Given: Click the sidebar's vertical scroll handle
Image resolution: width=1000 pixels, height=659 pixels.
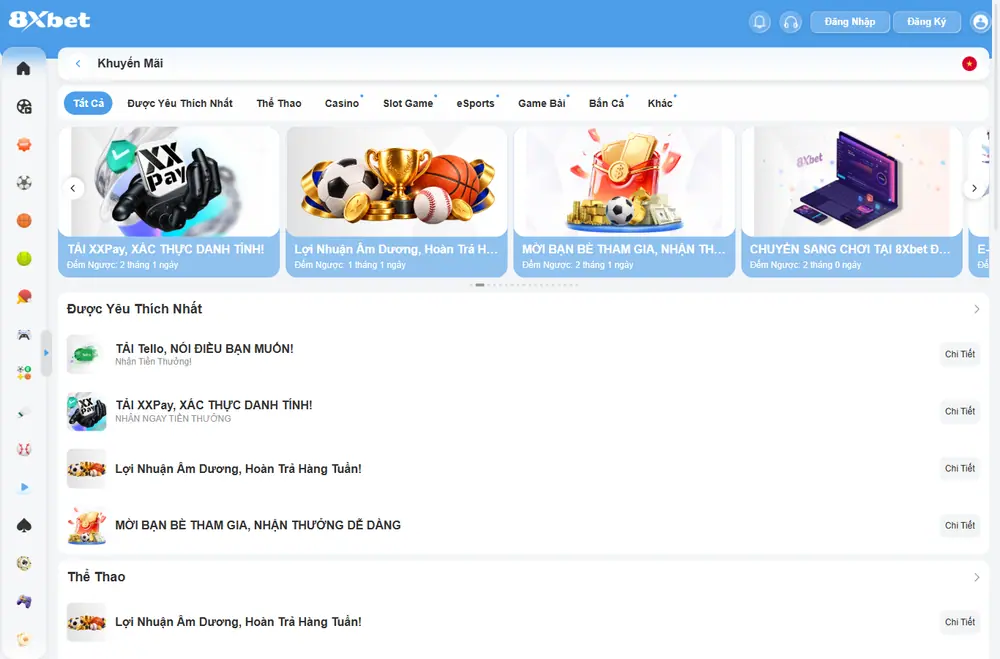Looking at the screenshot, I should click(46, 353).
